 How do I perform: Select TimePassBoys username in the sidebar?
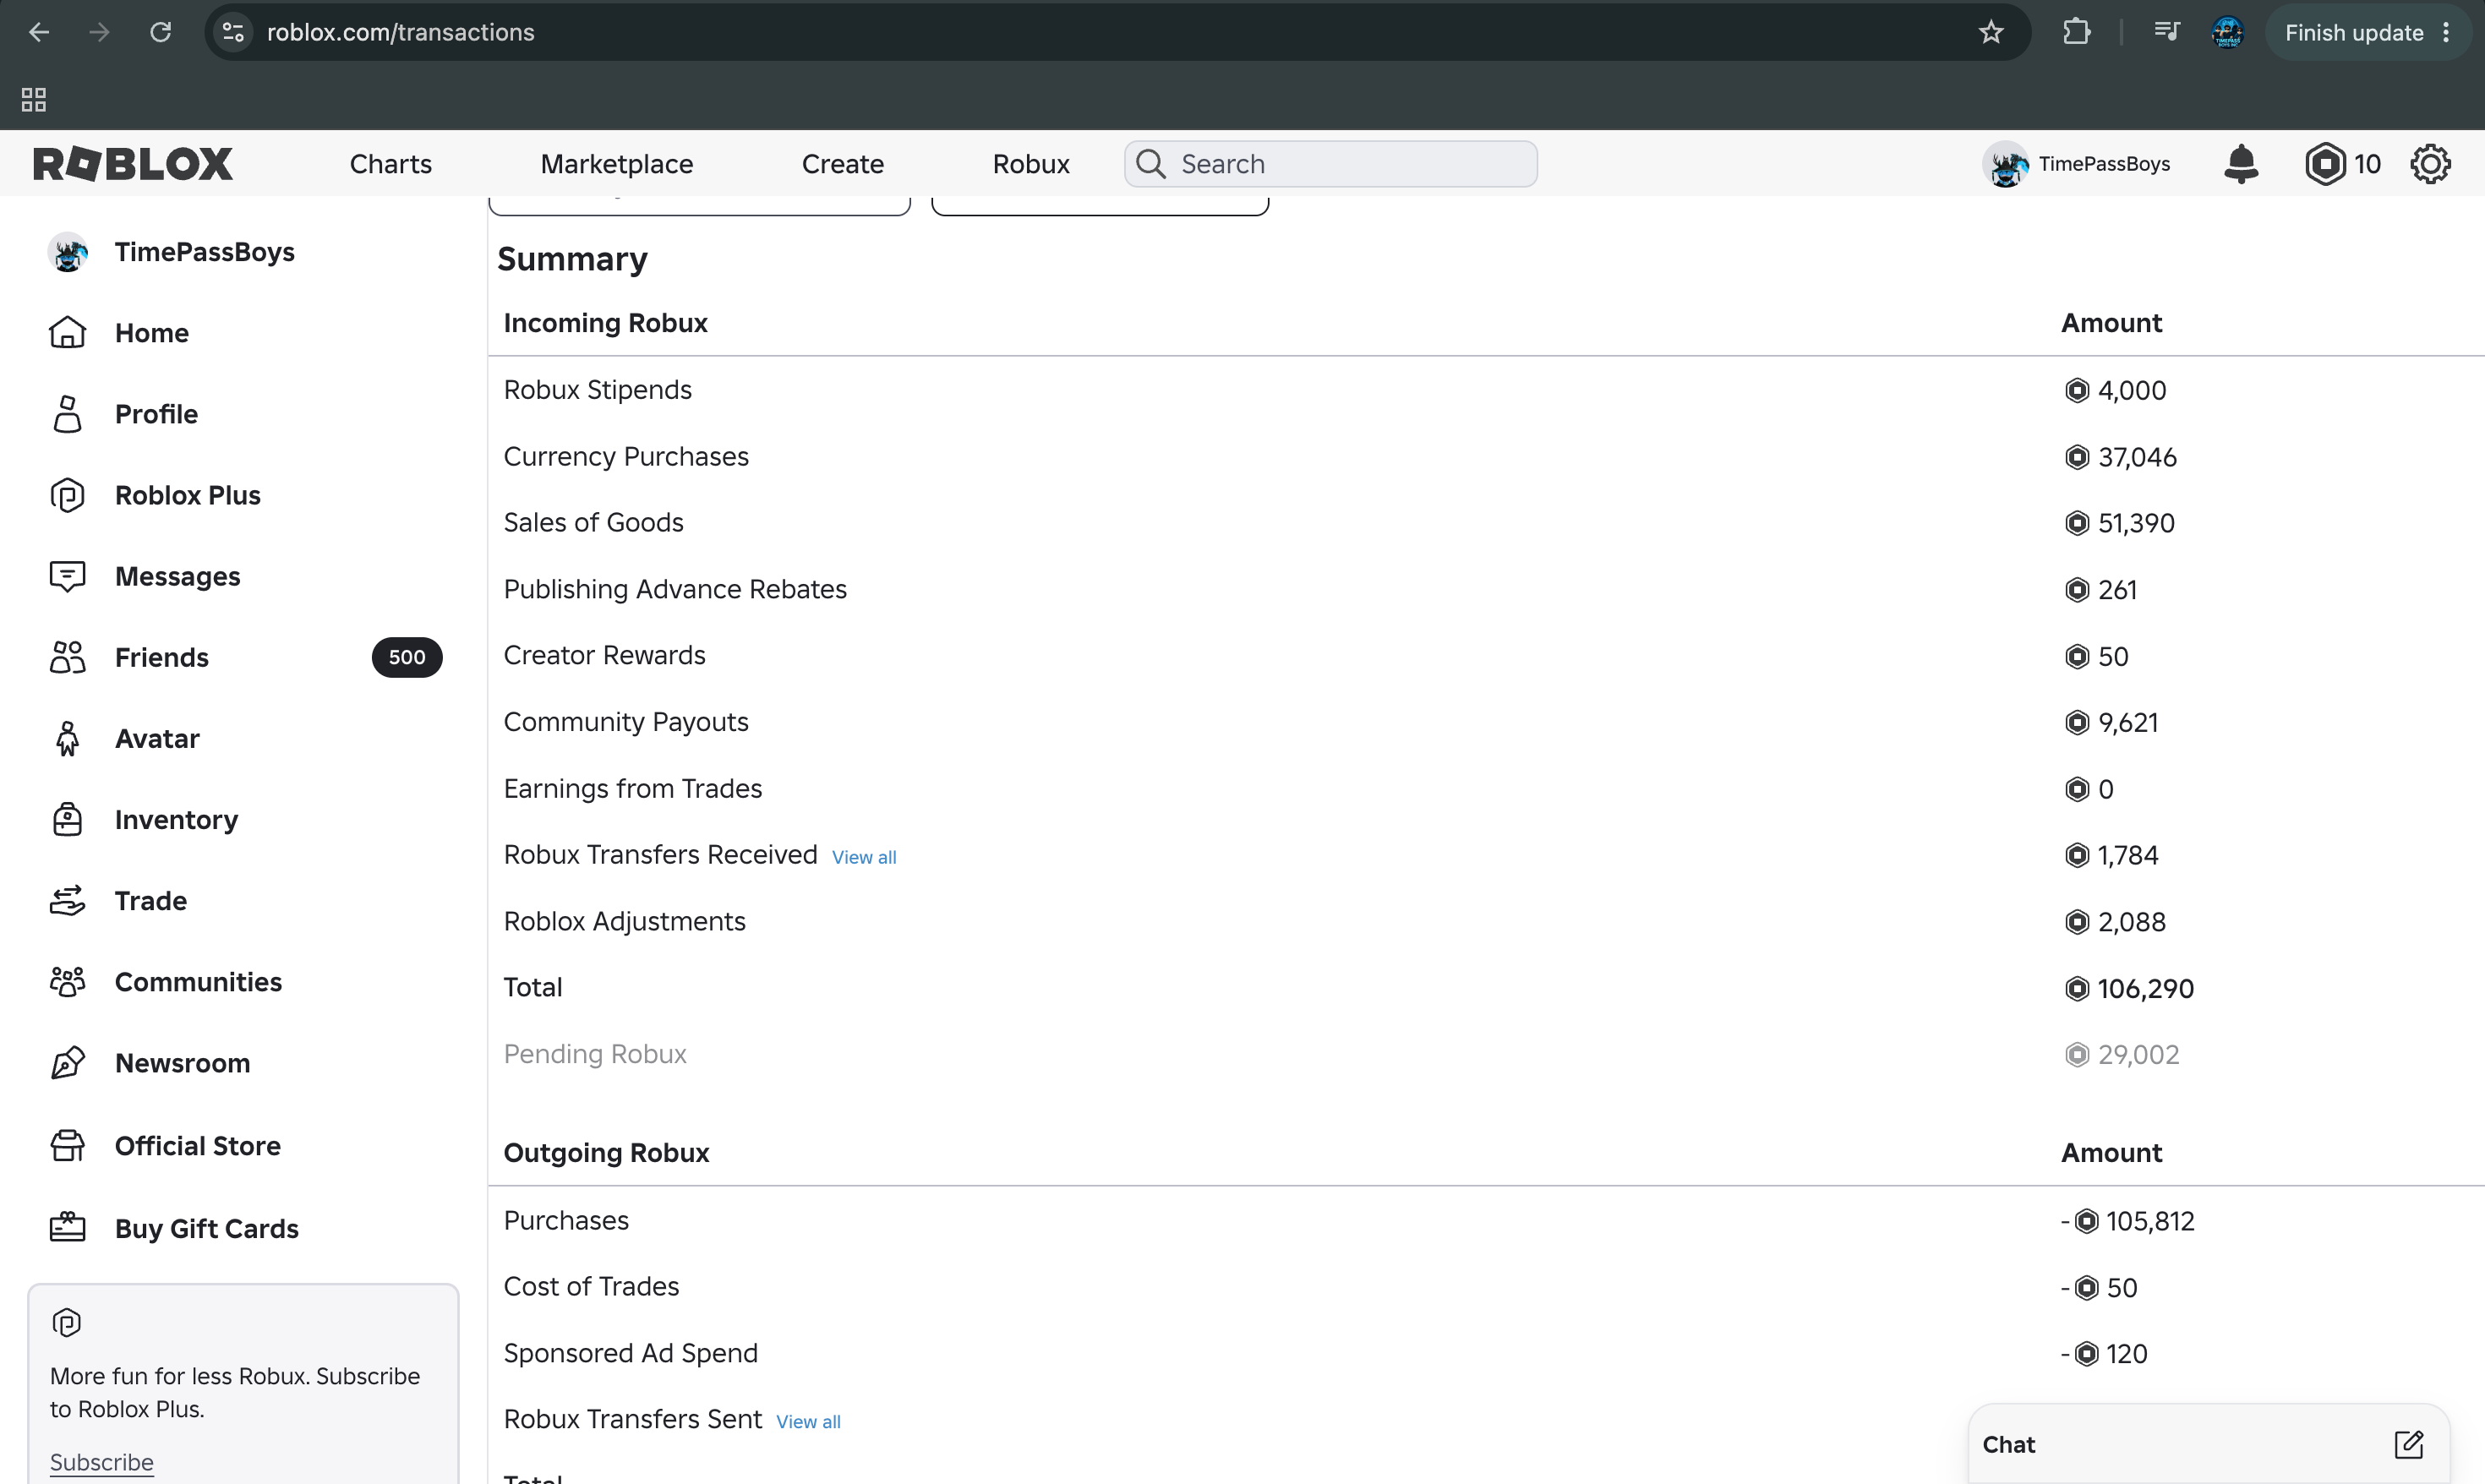(x=205, y=252)
